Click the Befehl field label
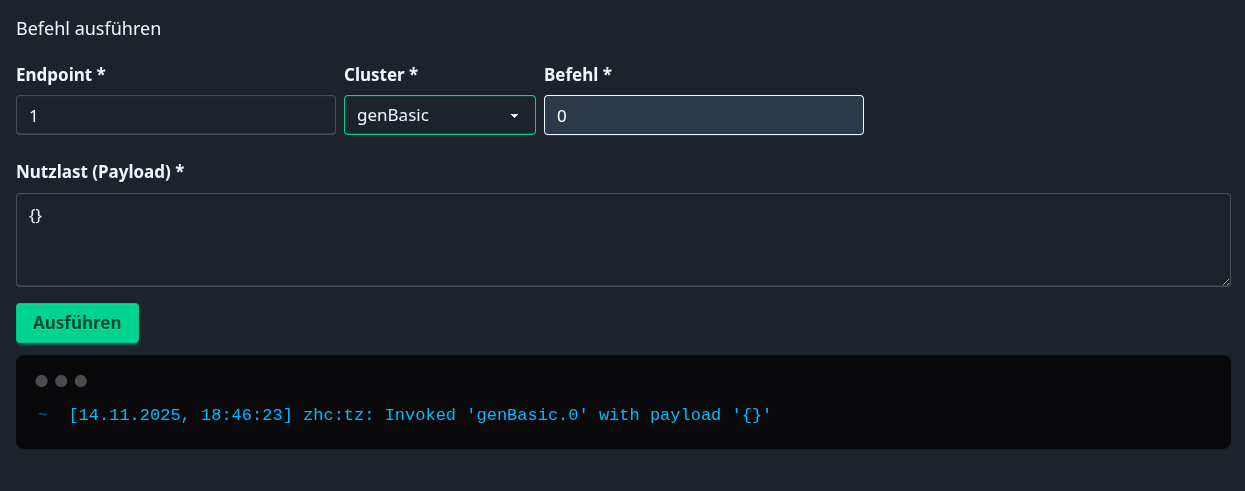This screenshot has height=491, width=1245. (x=577, y=75)
